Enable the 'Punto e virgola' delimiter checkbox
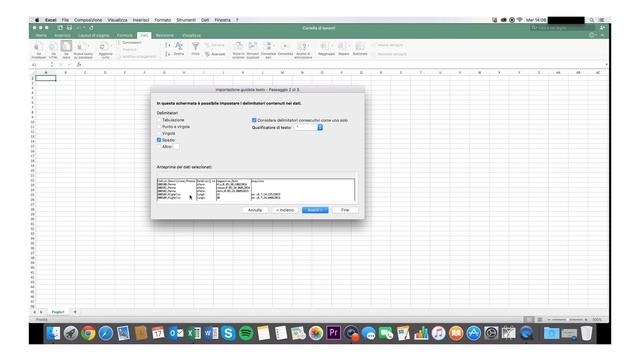The height and width of the screenshot is (360, 640). pyautogui.click(x=159, y=127)
